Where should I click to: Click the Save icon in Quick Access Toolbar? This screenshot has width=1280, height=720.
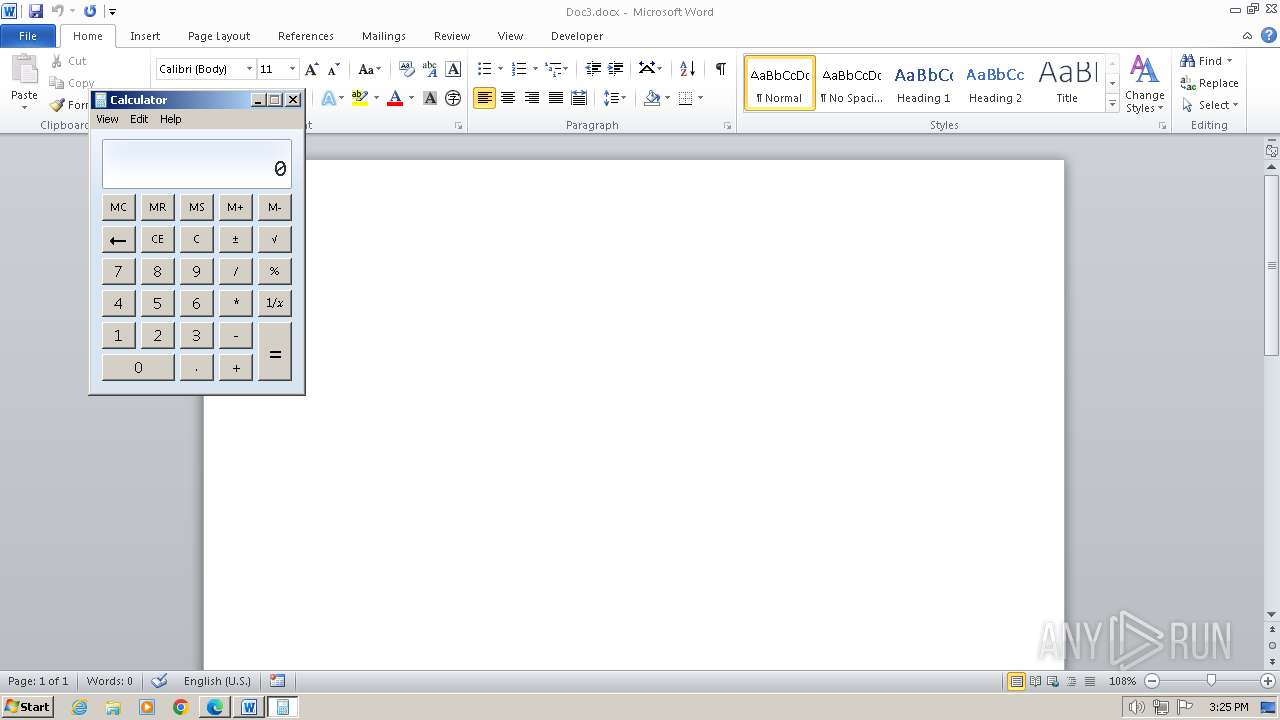point(36,11)
